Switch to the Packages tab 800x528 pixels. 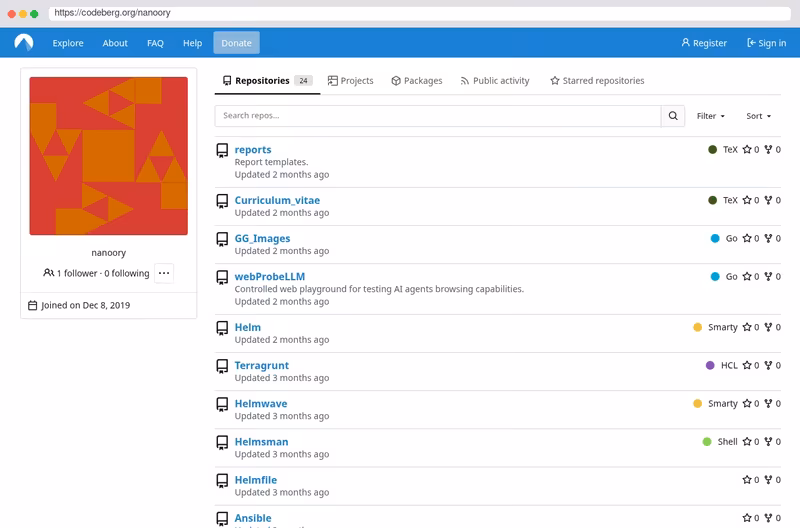pos(417,81)
